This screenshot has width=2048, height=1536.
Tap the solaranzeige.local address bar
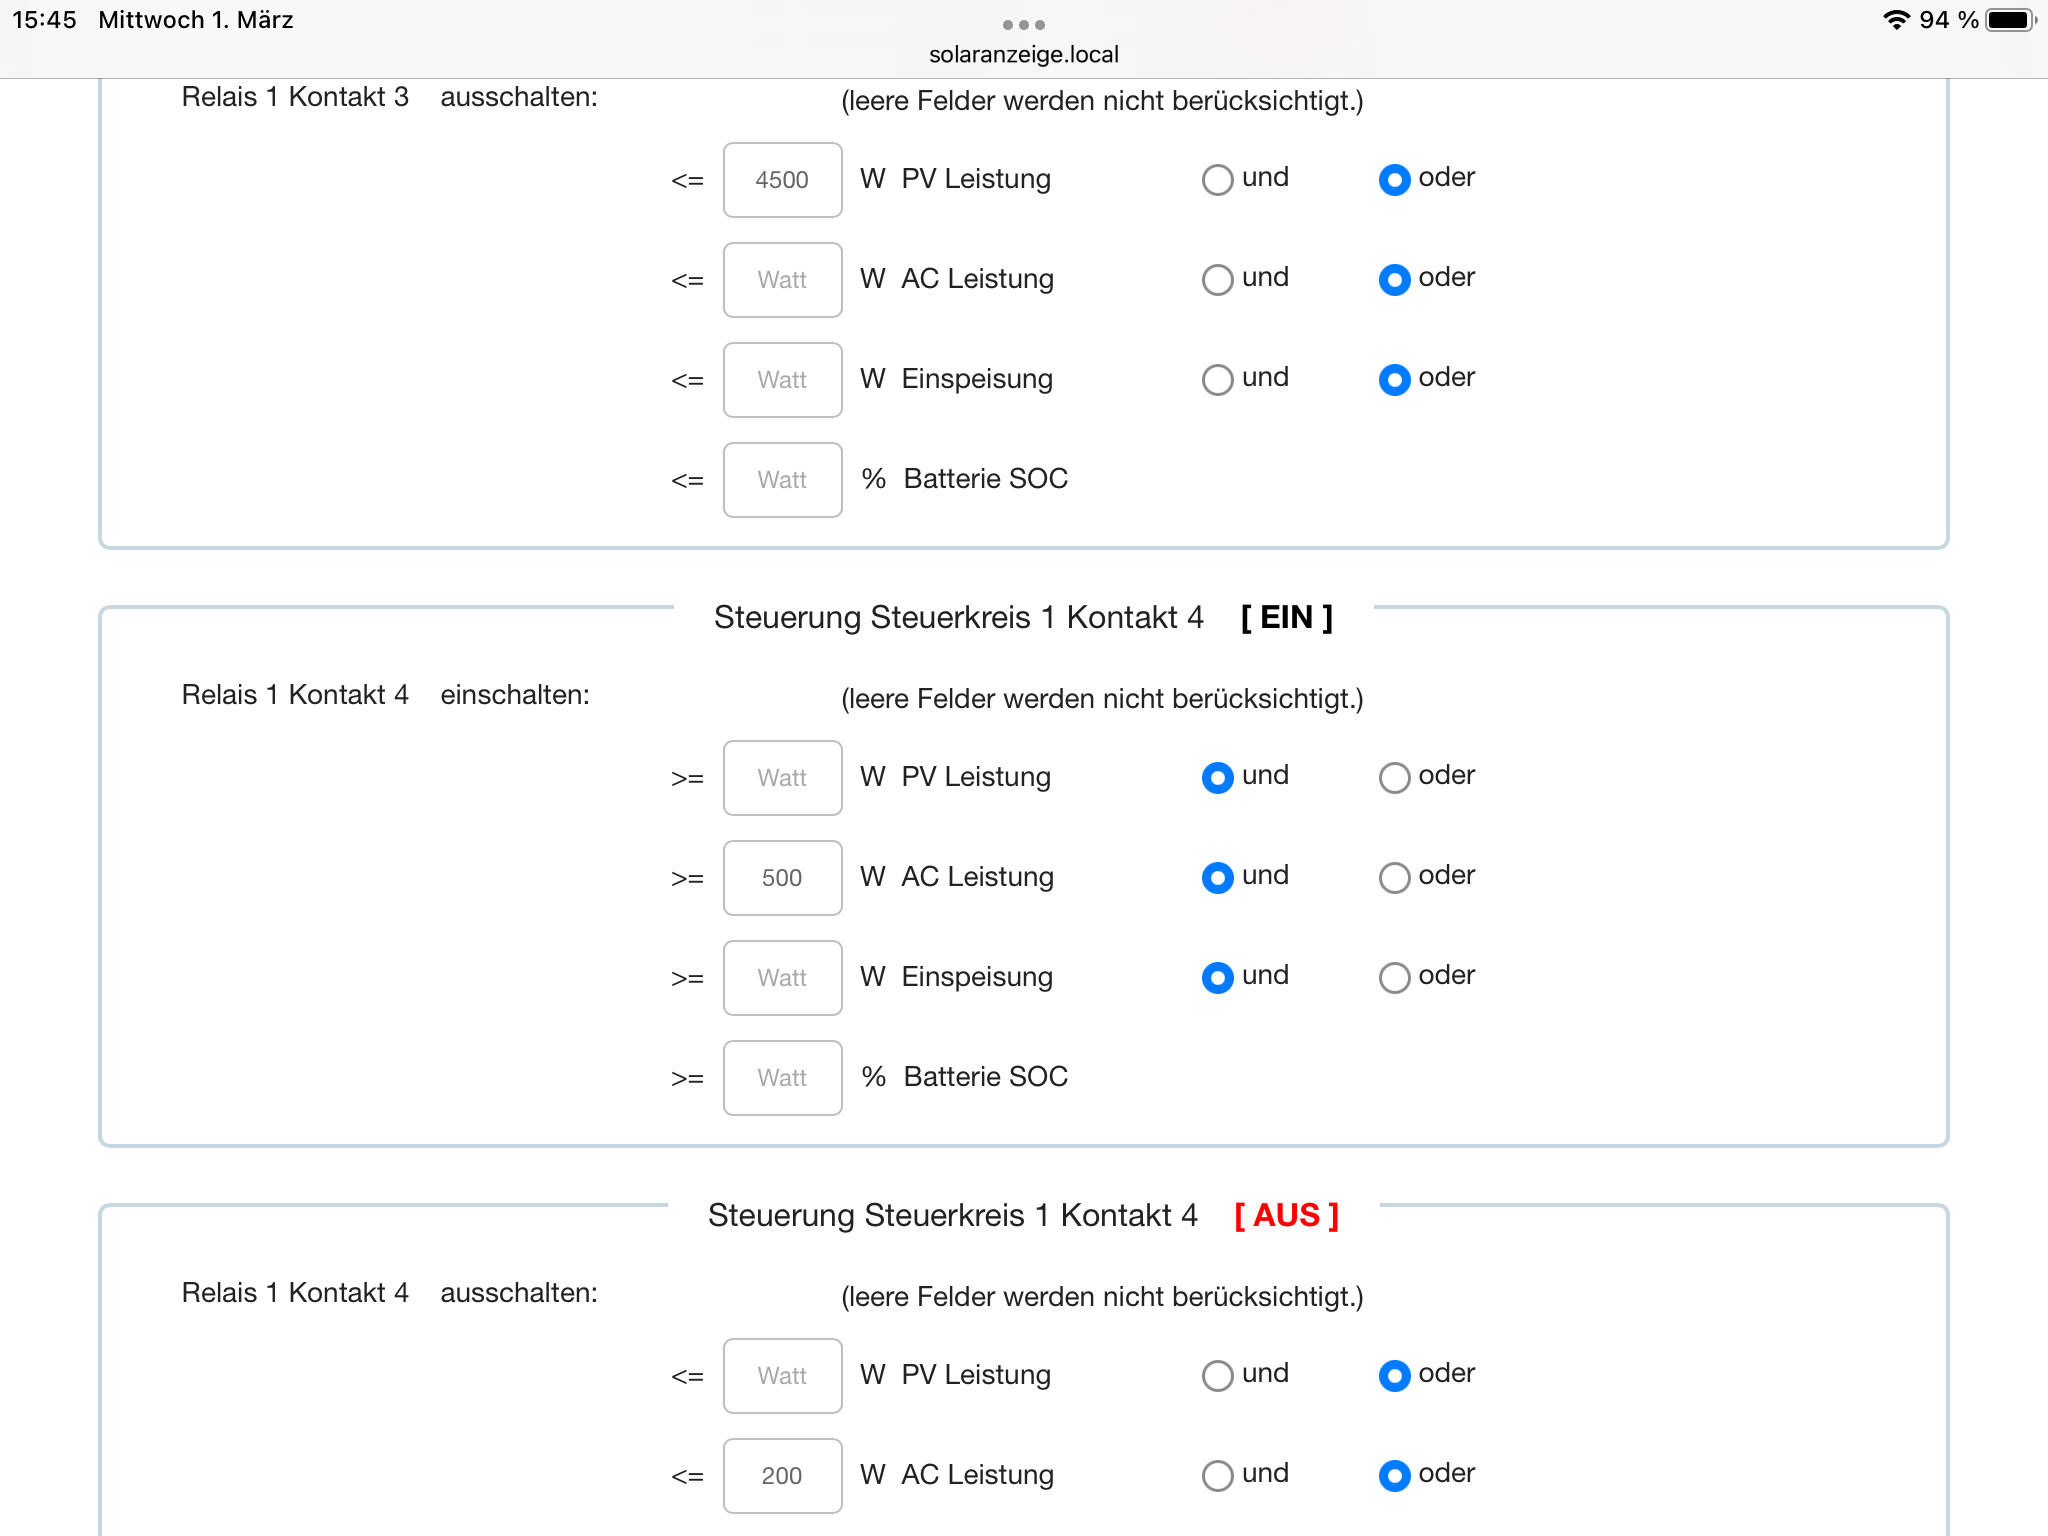[x=1023, y=54]
